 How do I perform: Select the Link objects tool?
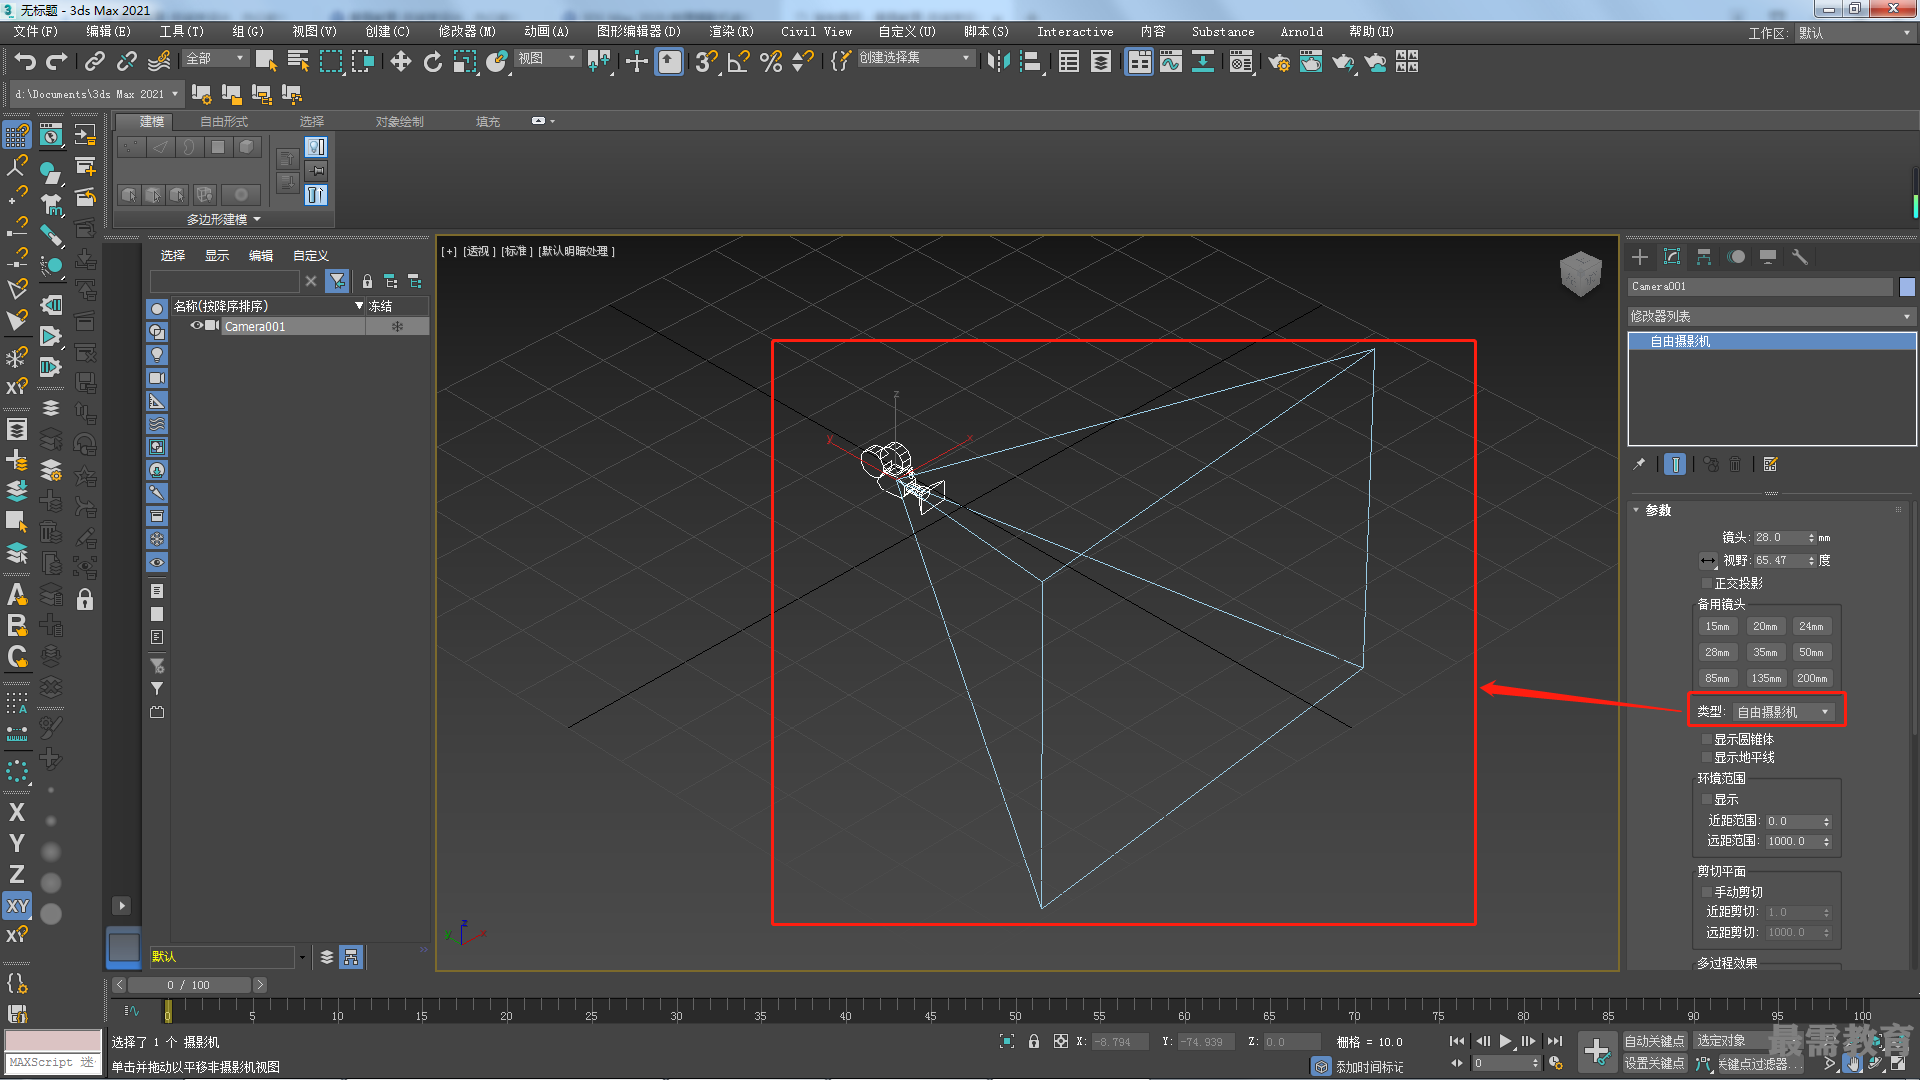click(x=94, y=62)
